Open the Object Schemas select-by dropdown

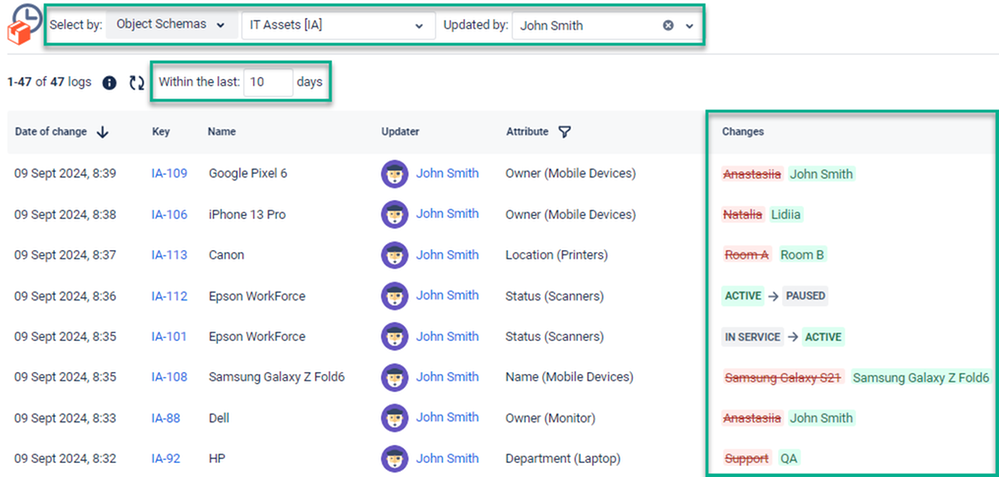[170, 25]
